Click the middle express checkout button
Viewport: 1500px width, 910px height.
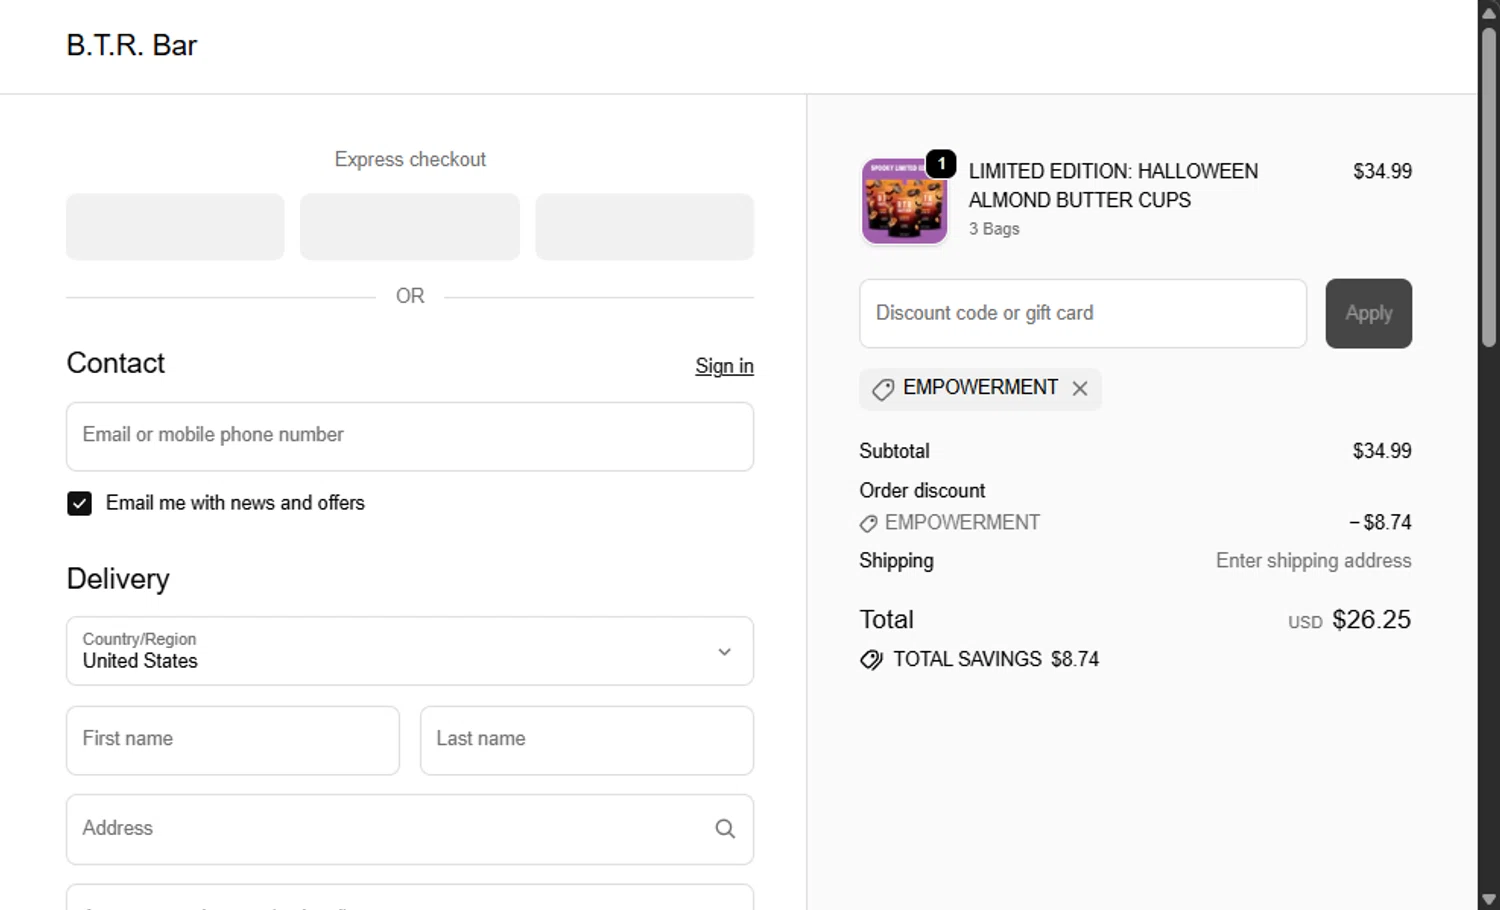tap(410, 227)
